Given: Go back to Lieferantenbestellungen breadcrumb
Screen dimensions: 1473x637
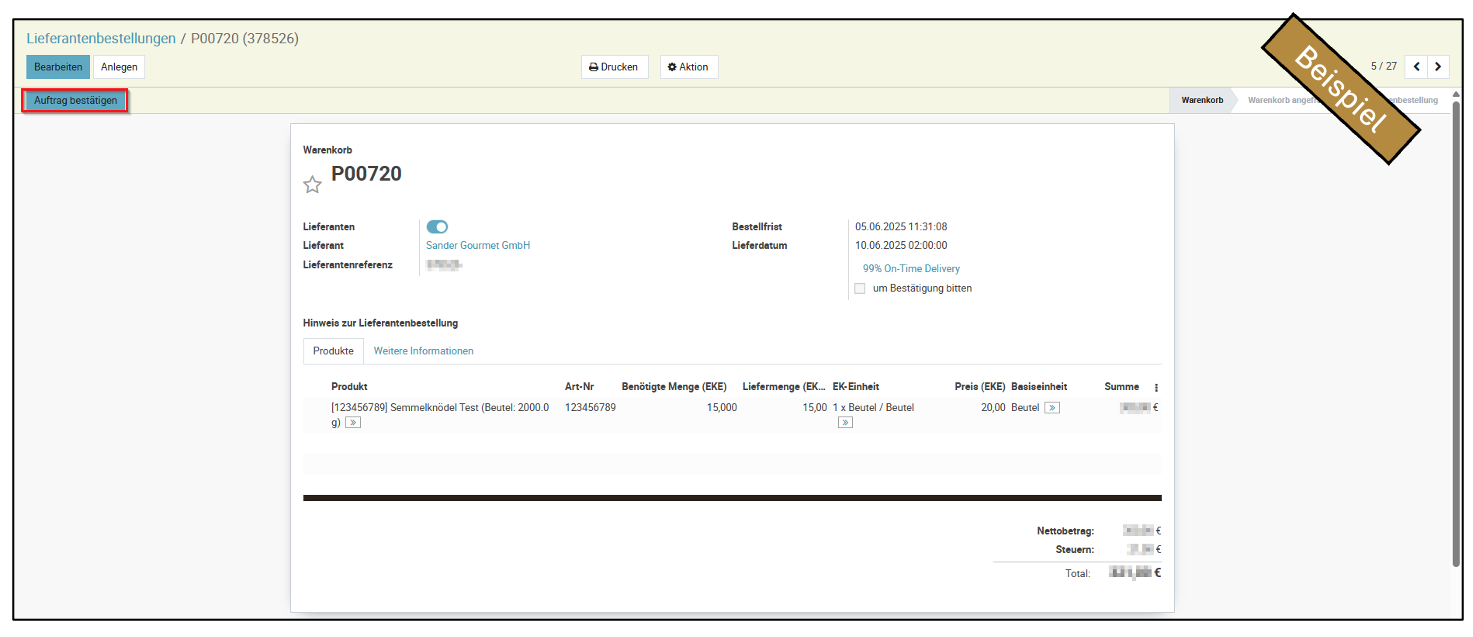Looking at the screenshot, I should [x=100, y=39].
